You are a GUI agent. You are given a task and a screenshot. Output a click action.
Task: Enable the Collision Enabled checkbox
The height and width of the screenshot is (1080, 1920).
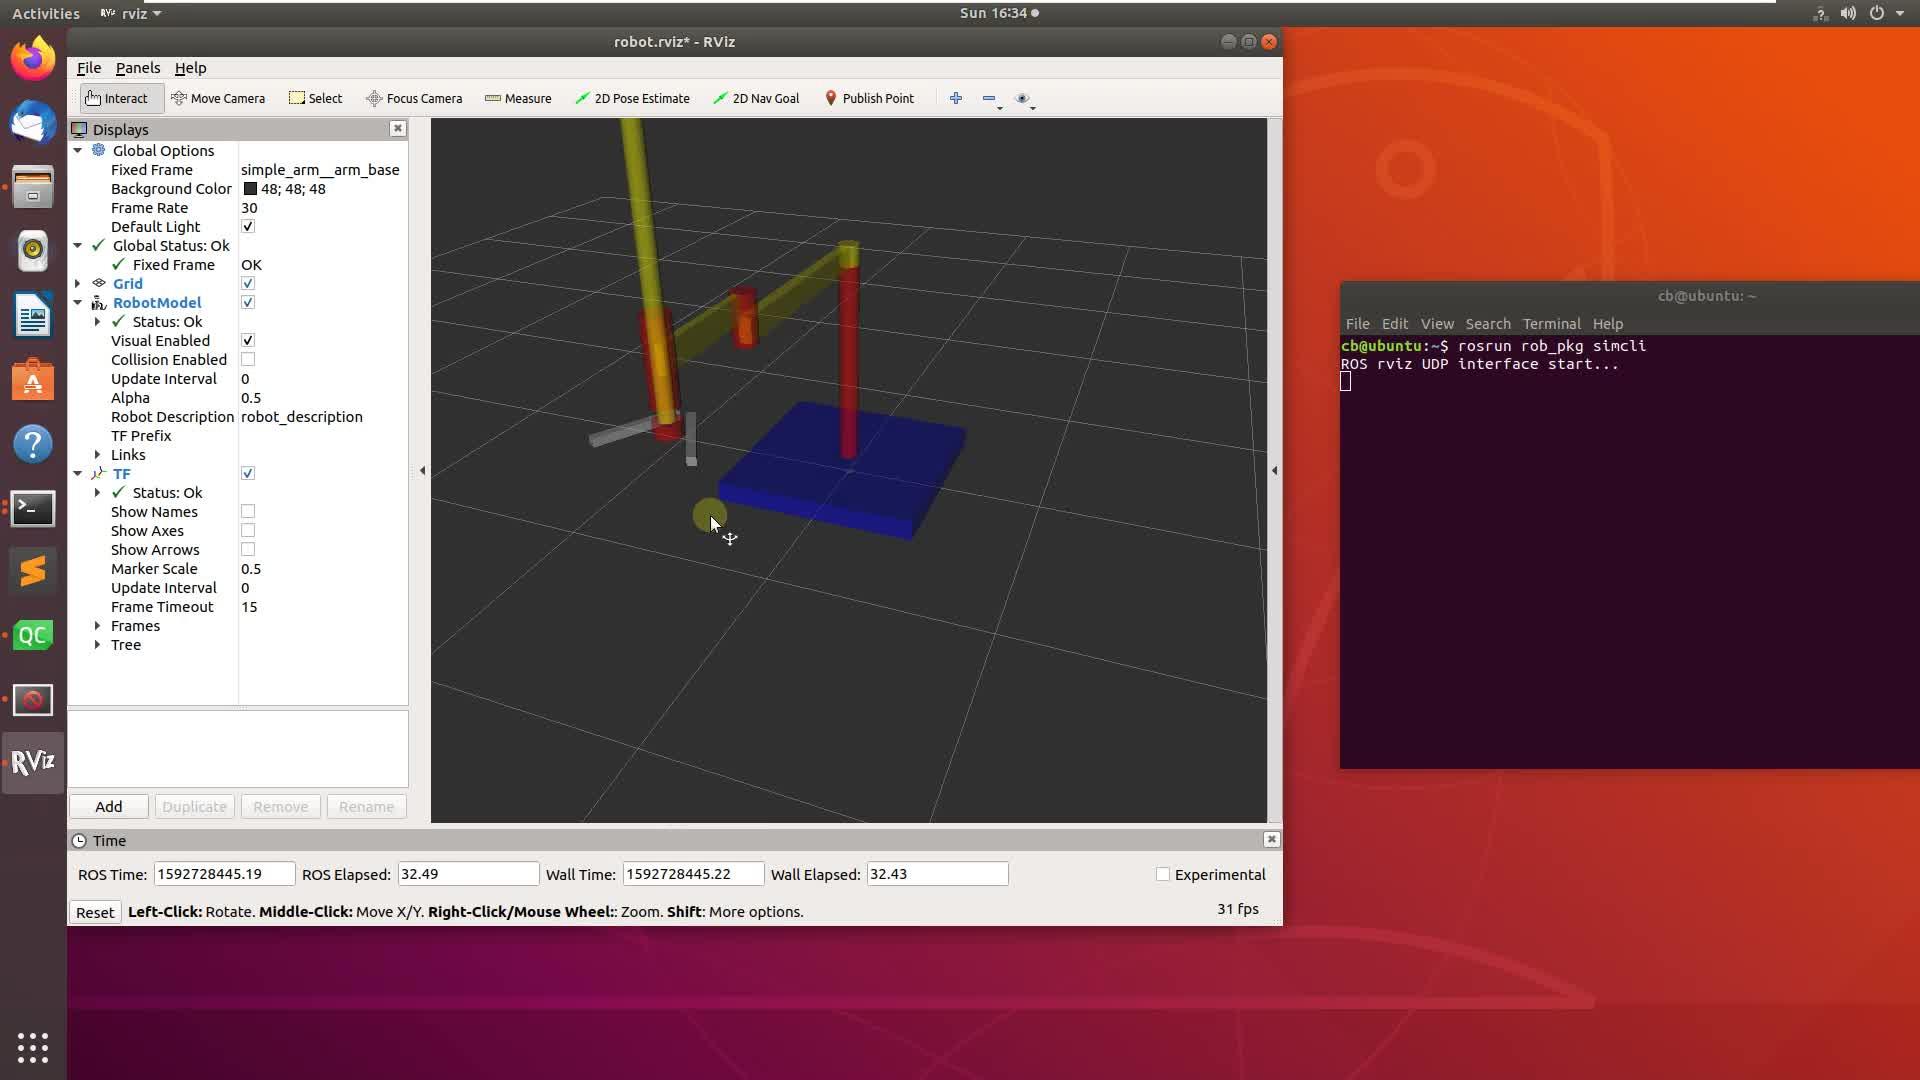coord(248,360)
